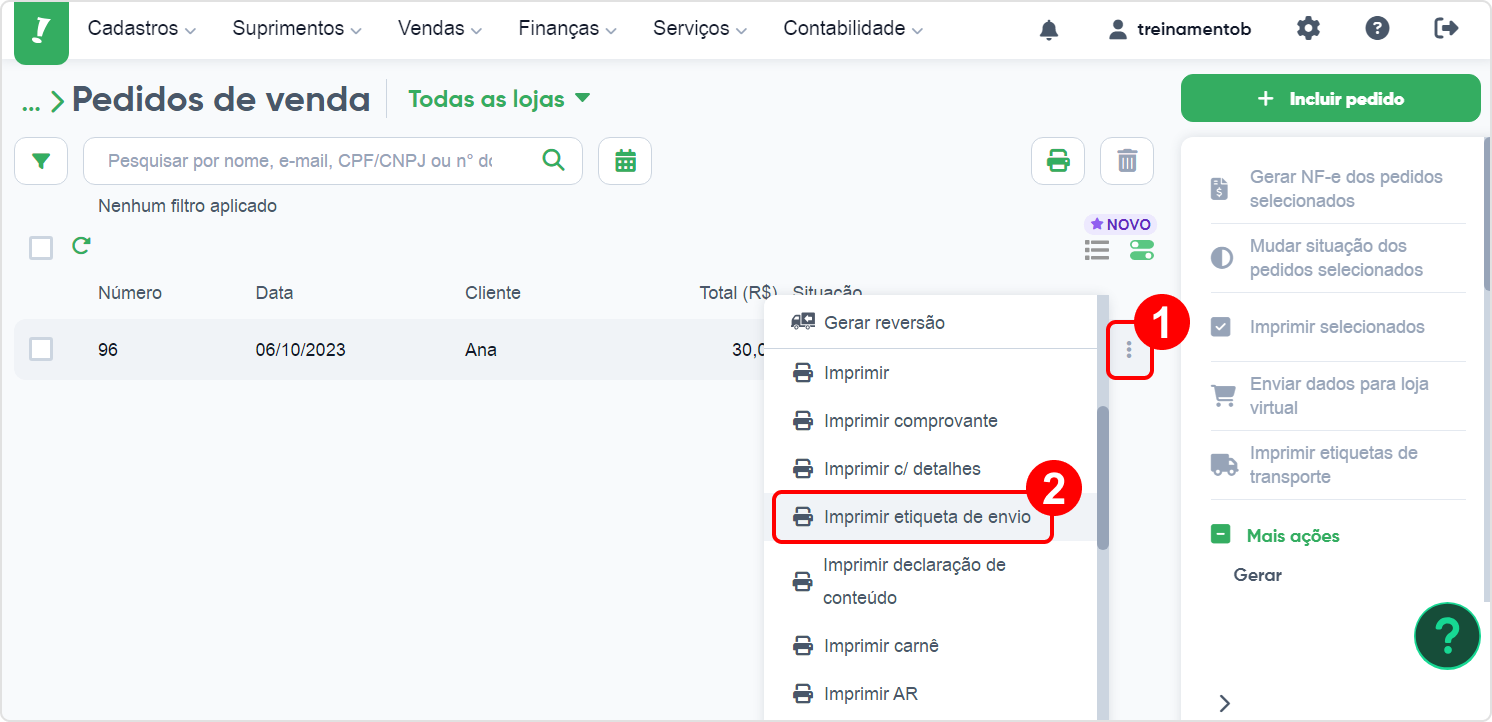
Task: Expand the side panel chevron arrow
Action: pos(1225,703)
